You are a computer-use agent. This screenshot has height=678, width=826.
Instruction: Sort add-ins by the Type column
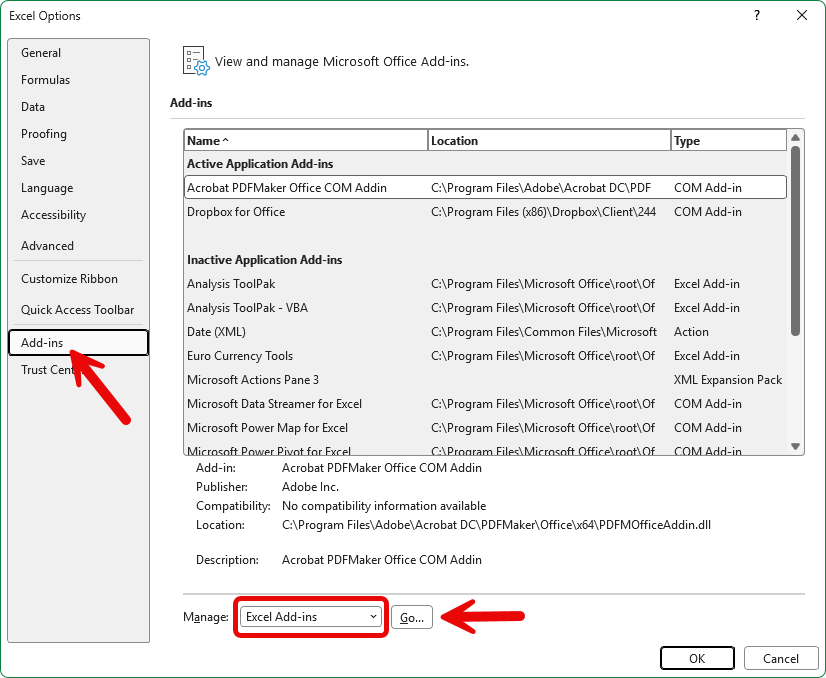(728, 140)
